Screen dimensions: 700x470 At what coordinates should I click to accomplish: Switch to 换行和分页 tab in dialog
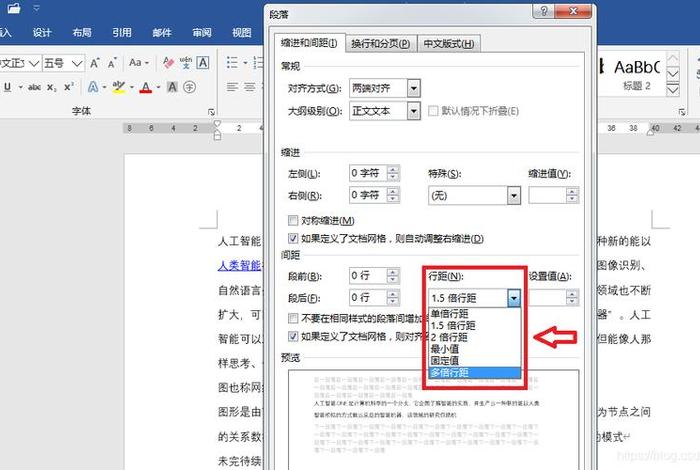click(381, 44)
